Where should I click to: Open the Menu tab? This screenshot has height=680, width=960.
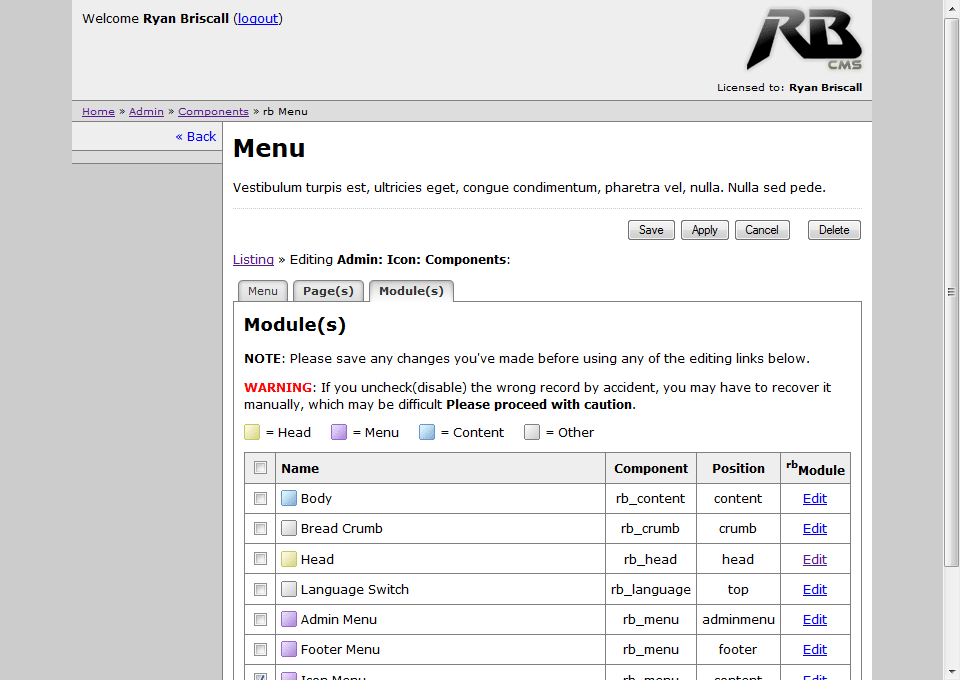[x=263, y=291]
